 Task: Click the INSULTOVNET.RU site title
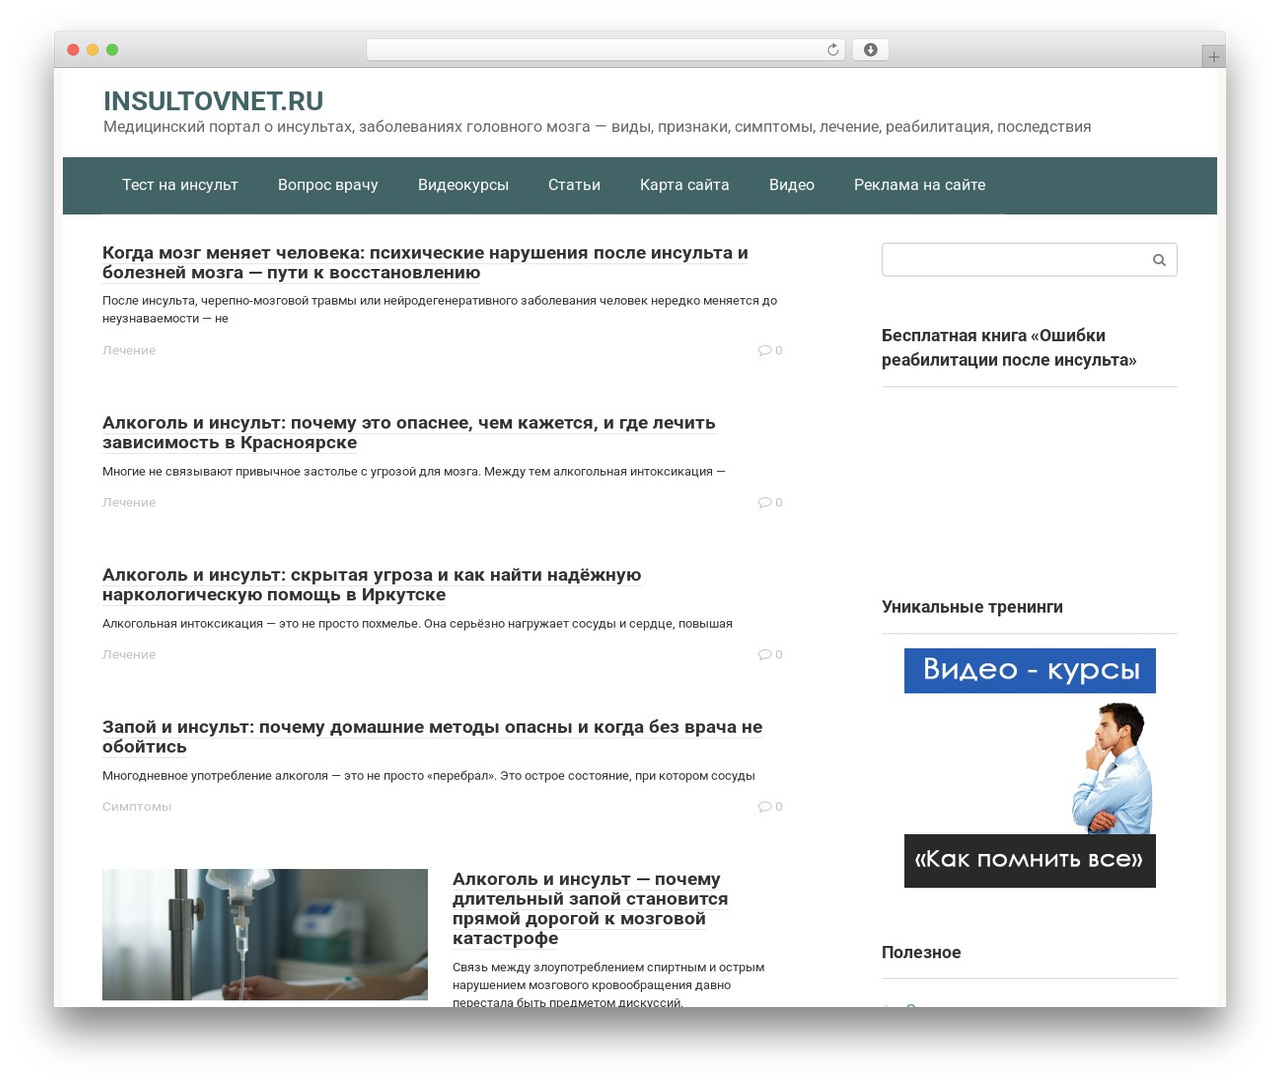point(213,101)
